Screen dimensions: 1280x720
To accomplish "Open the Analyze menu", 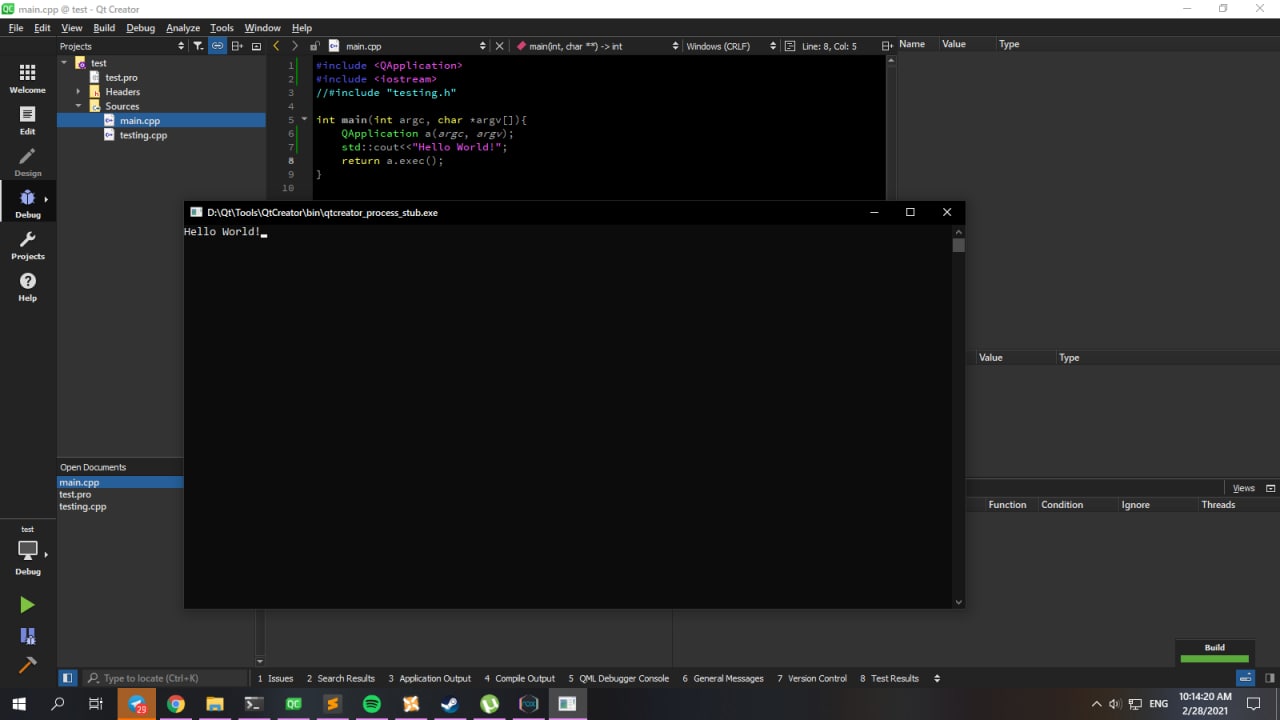I will pos(183,28).
